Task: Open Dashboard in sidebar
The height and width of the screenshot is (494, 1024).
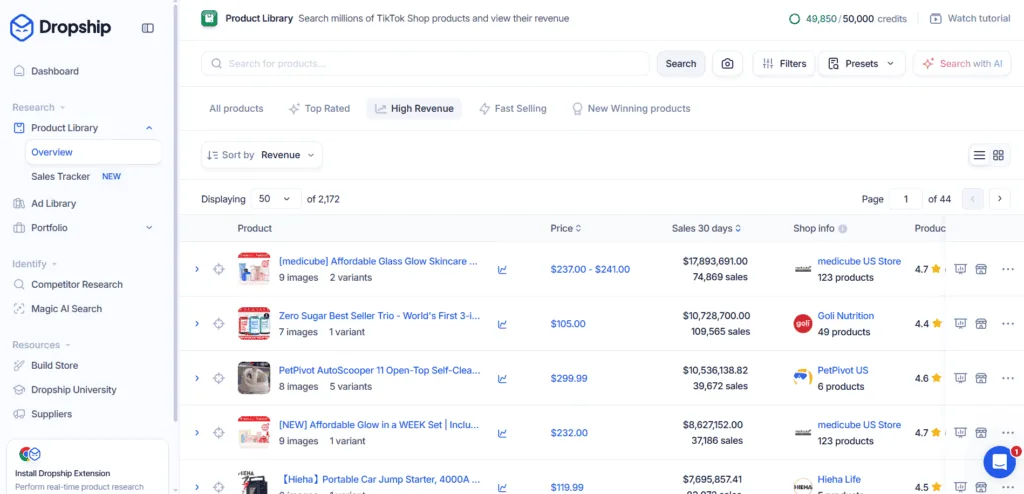Action: point(55,71)
